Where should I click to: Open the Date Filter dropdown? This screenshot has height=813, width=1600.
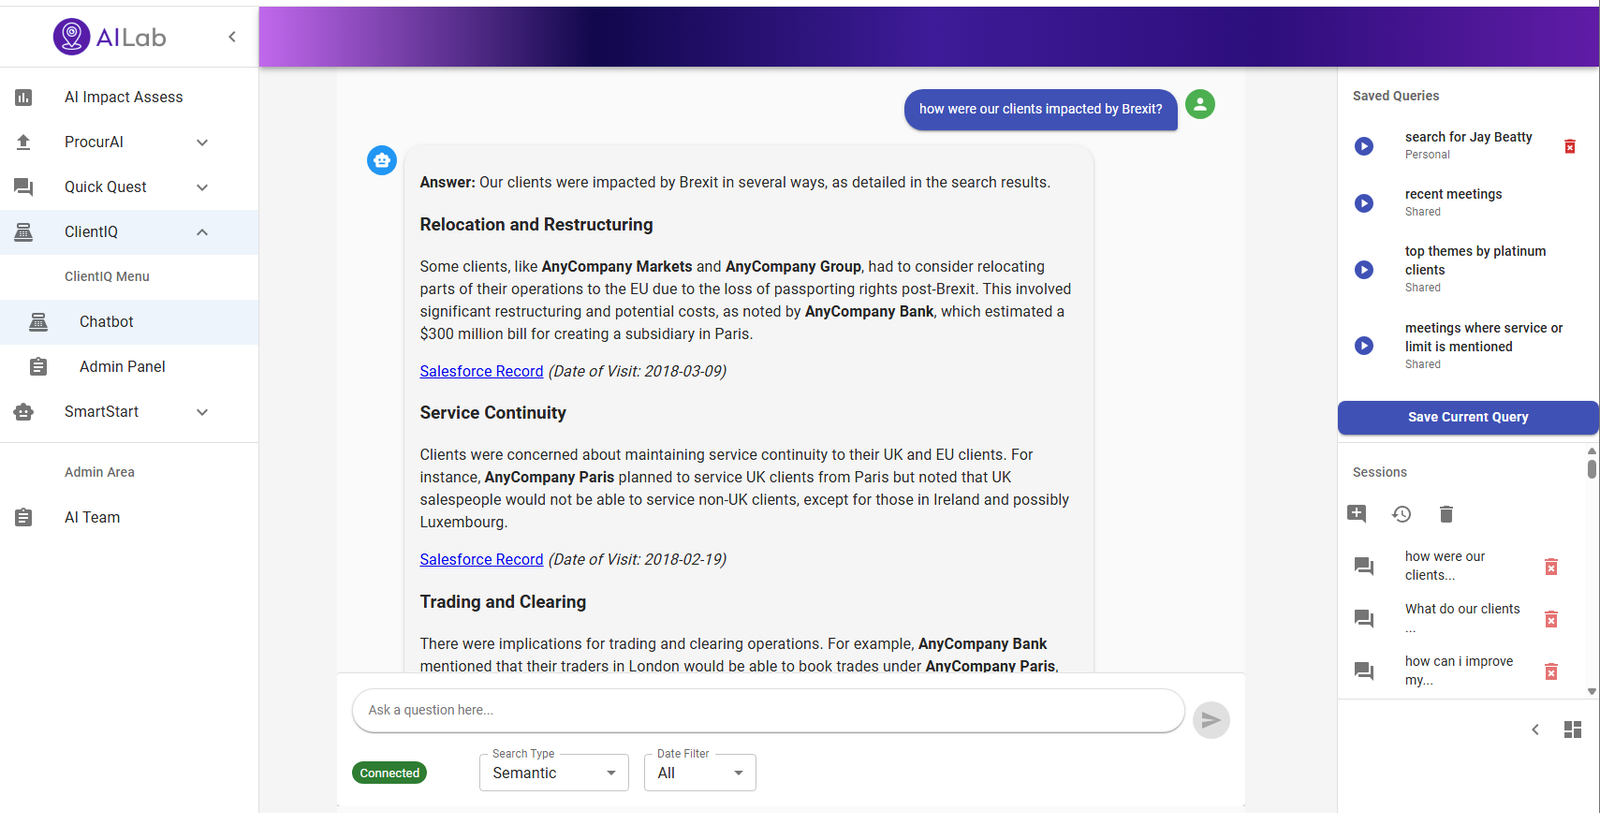(x=700, y=773)
